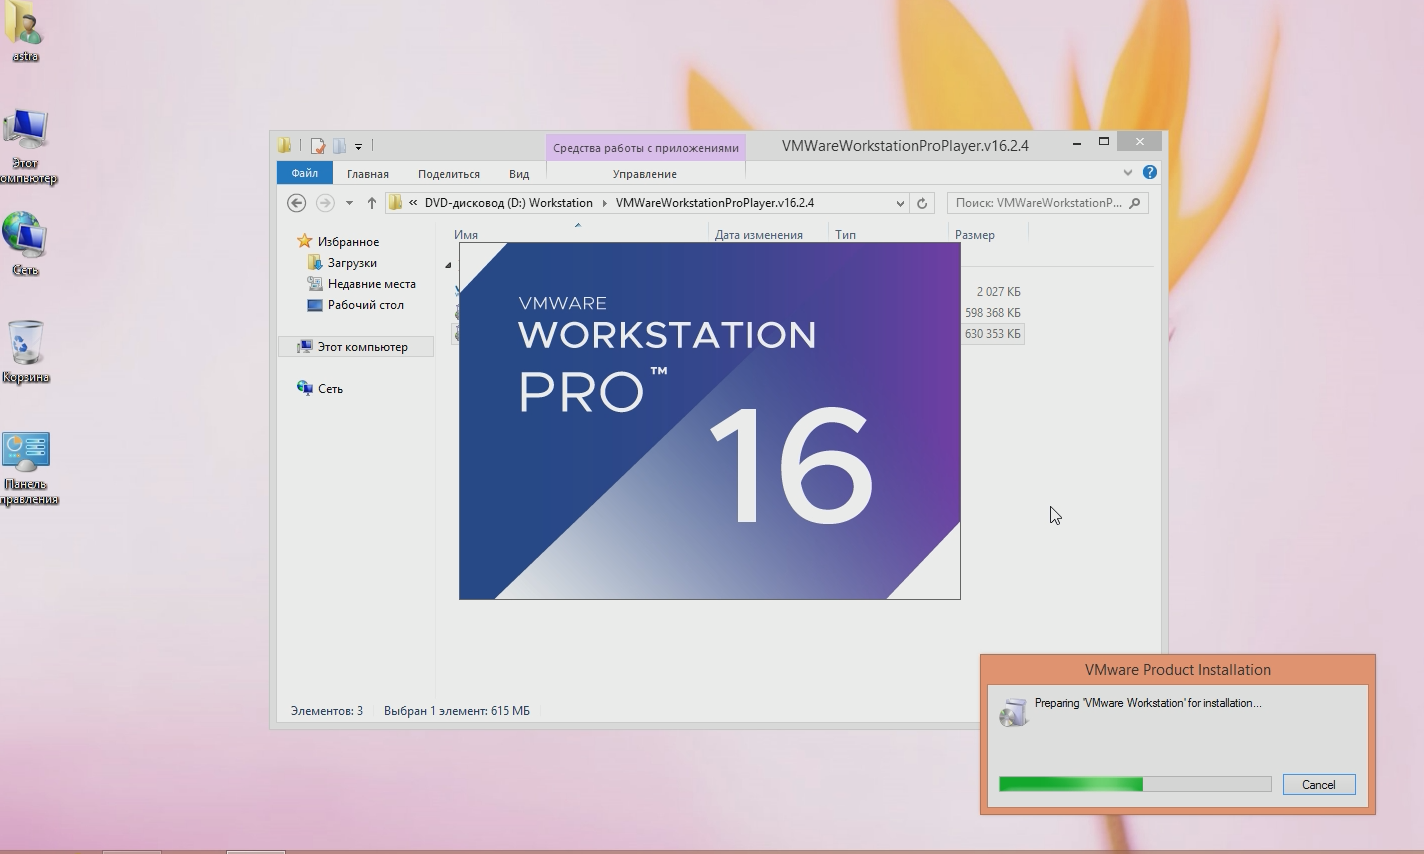The height and width of the screenshot is (854, 1424).
Task: Collapse the file group triangle
Action: click(448, 265)
